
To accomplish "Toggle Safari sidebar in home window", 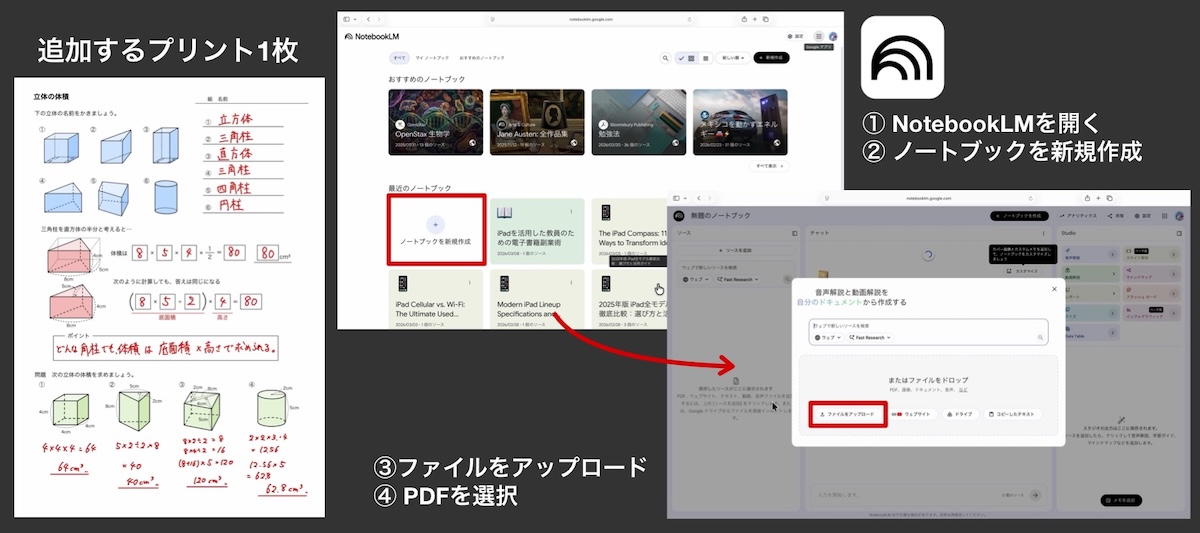I will (346, 19).
